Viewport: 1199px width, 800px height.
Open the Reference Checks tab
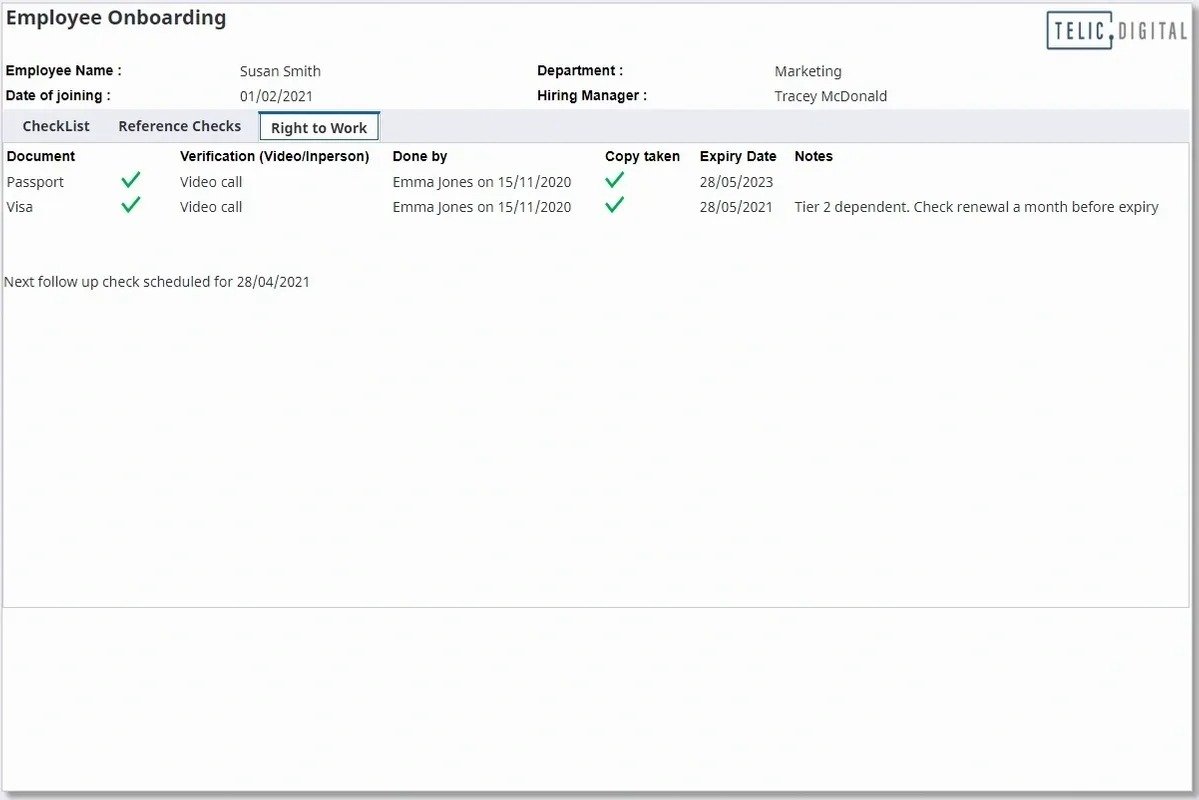[x=179, y=126]
